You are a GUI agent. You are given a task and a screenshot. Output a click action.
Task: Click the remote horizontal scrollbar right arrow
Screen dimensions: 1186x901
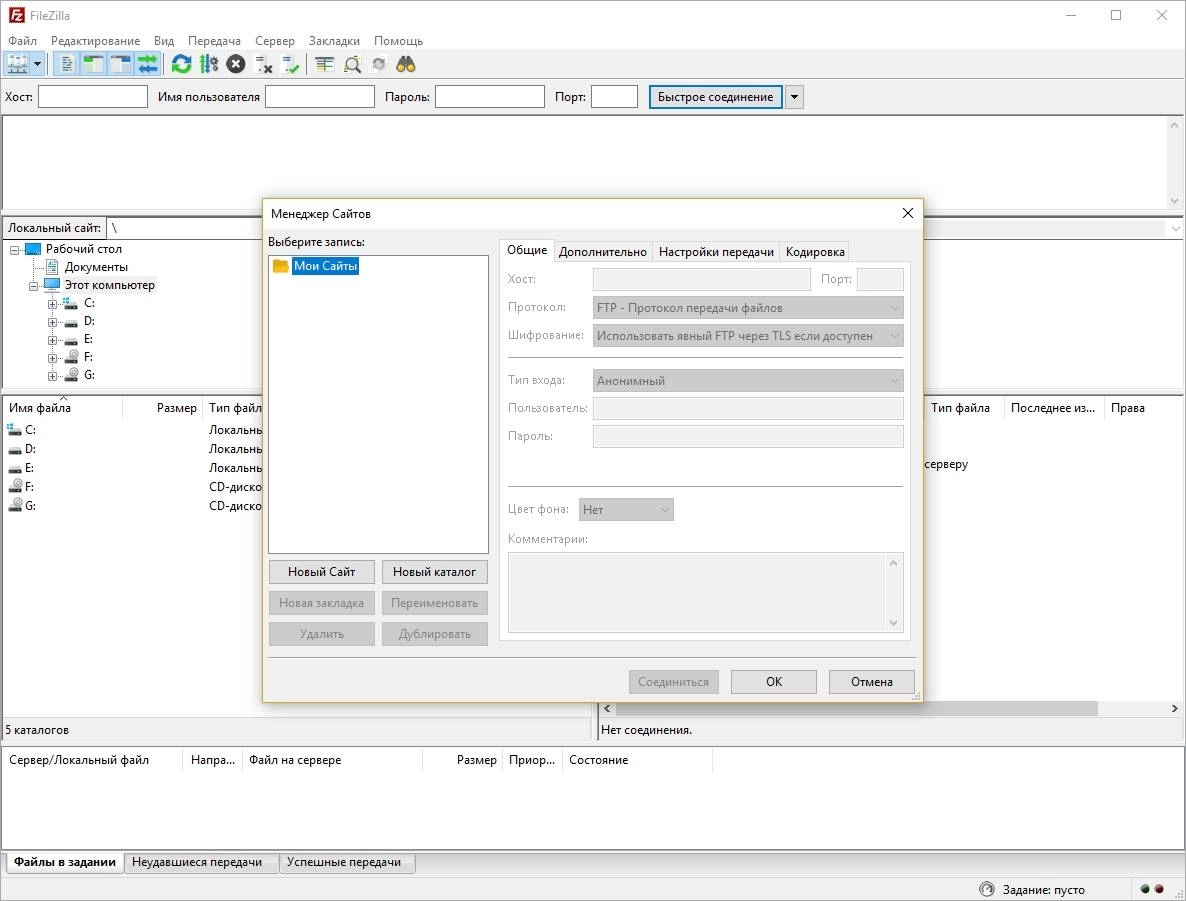[x=1174, y=709]
